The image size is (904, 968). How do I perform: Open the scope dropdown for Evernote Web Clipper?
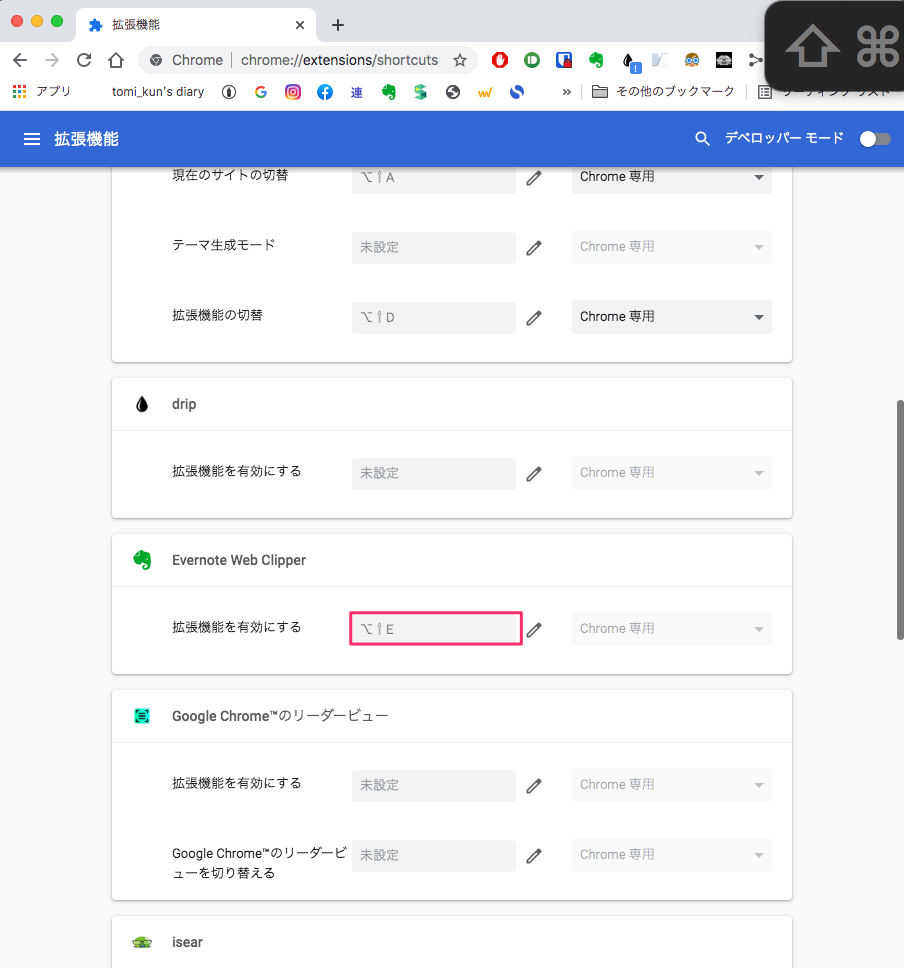tap(671, 628)
